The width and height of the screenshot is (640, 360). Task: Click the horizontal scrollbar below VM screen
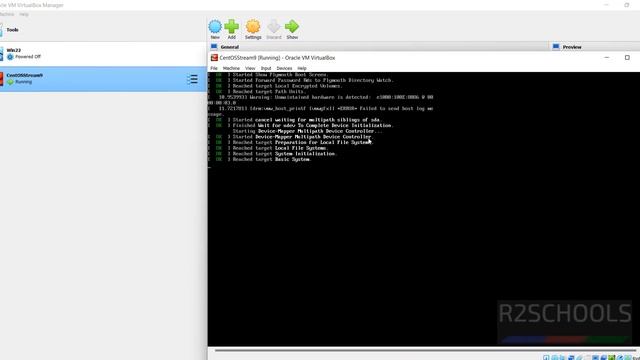424,350
